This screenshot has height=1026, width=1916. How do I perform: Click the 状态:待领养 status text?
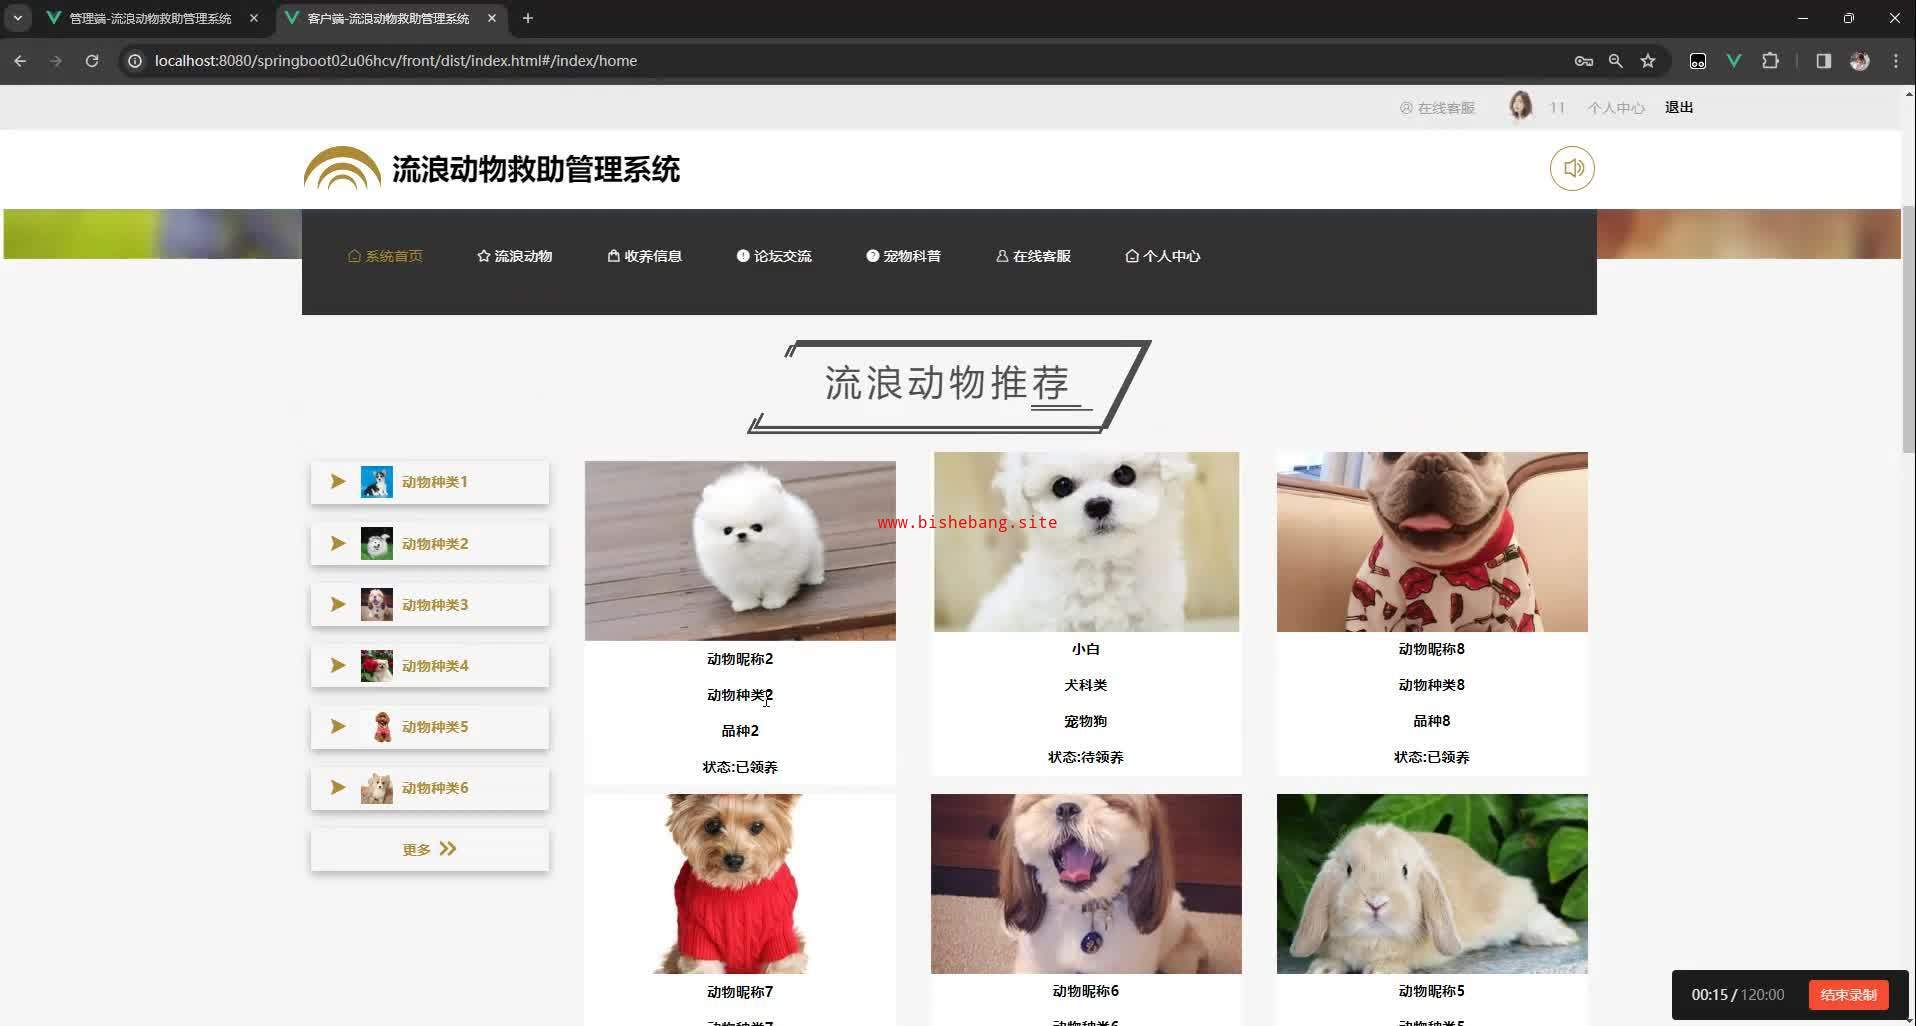(1086, 757)
